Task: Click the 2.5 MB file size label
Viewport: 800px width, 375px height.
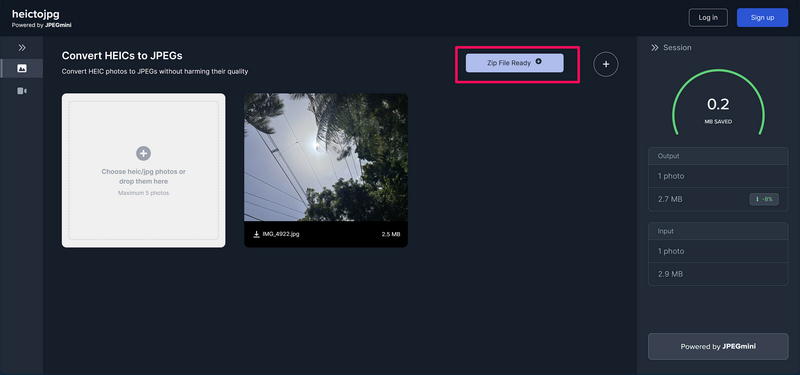Action: pyautogui.click(x=391, y=234)
